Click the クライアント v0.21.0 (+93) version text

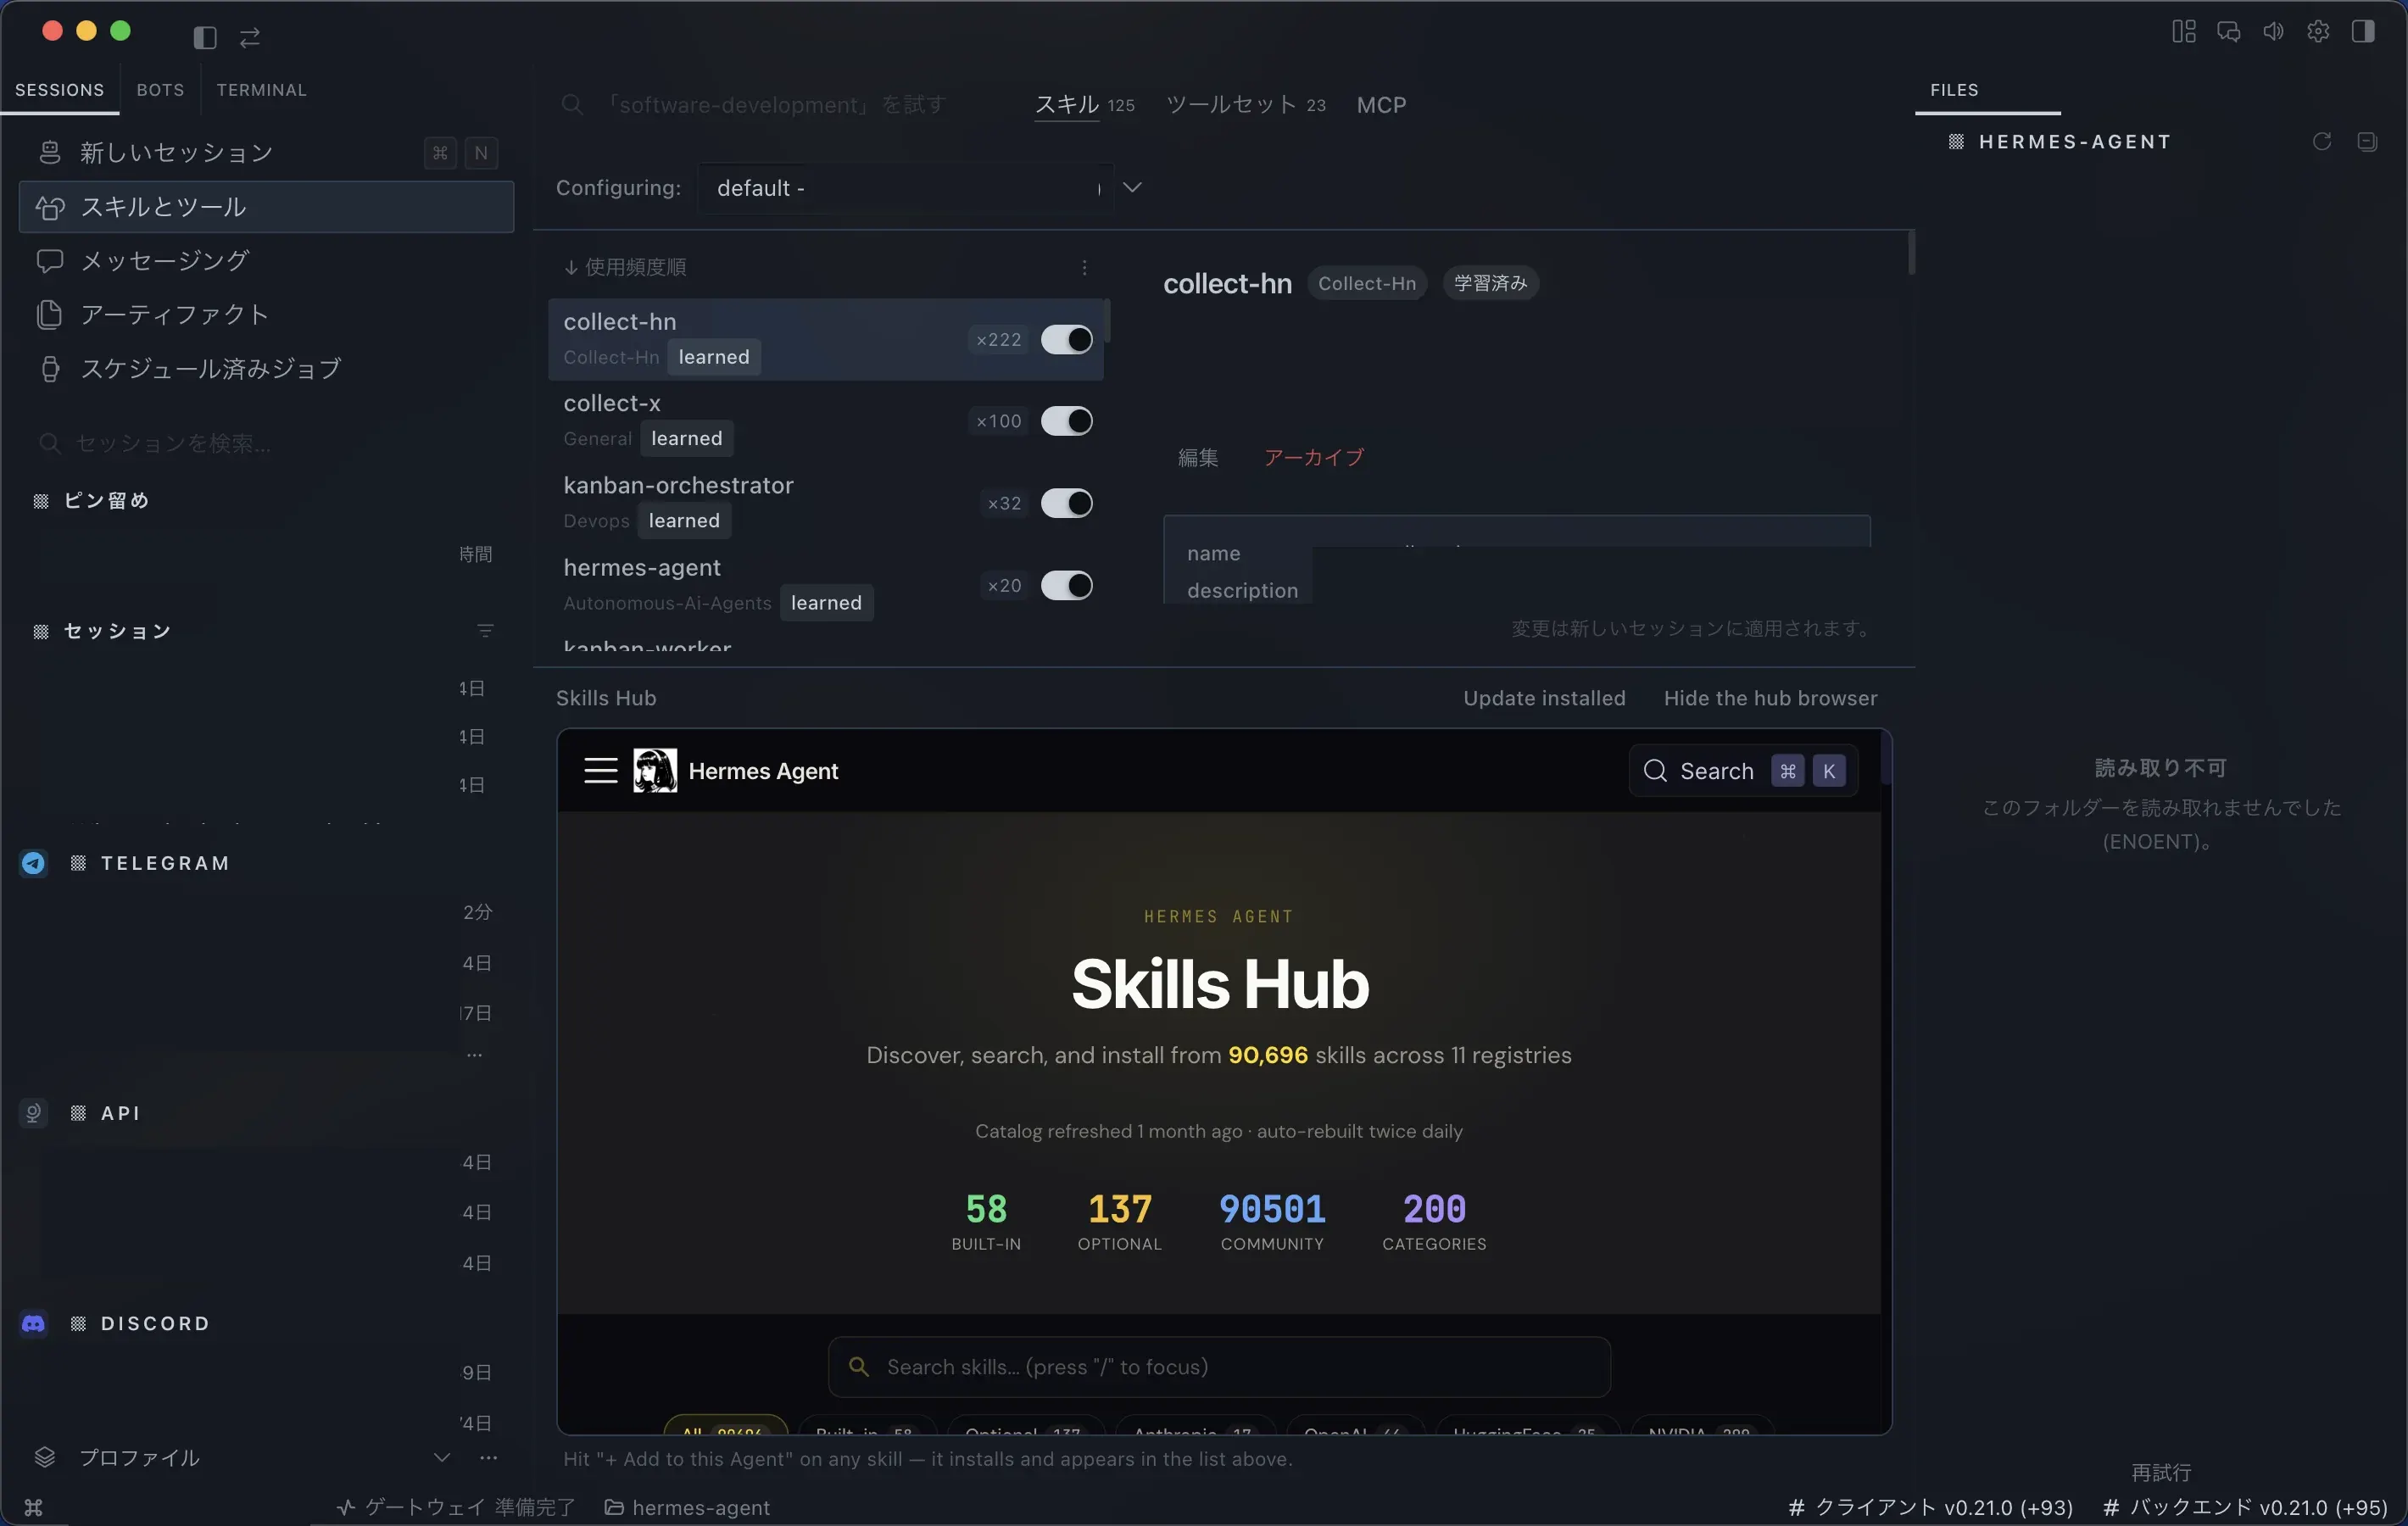coord(1930,1507)
